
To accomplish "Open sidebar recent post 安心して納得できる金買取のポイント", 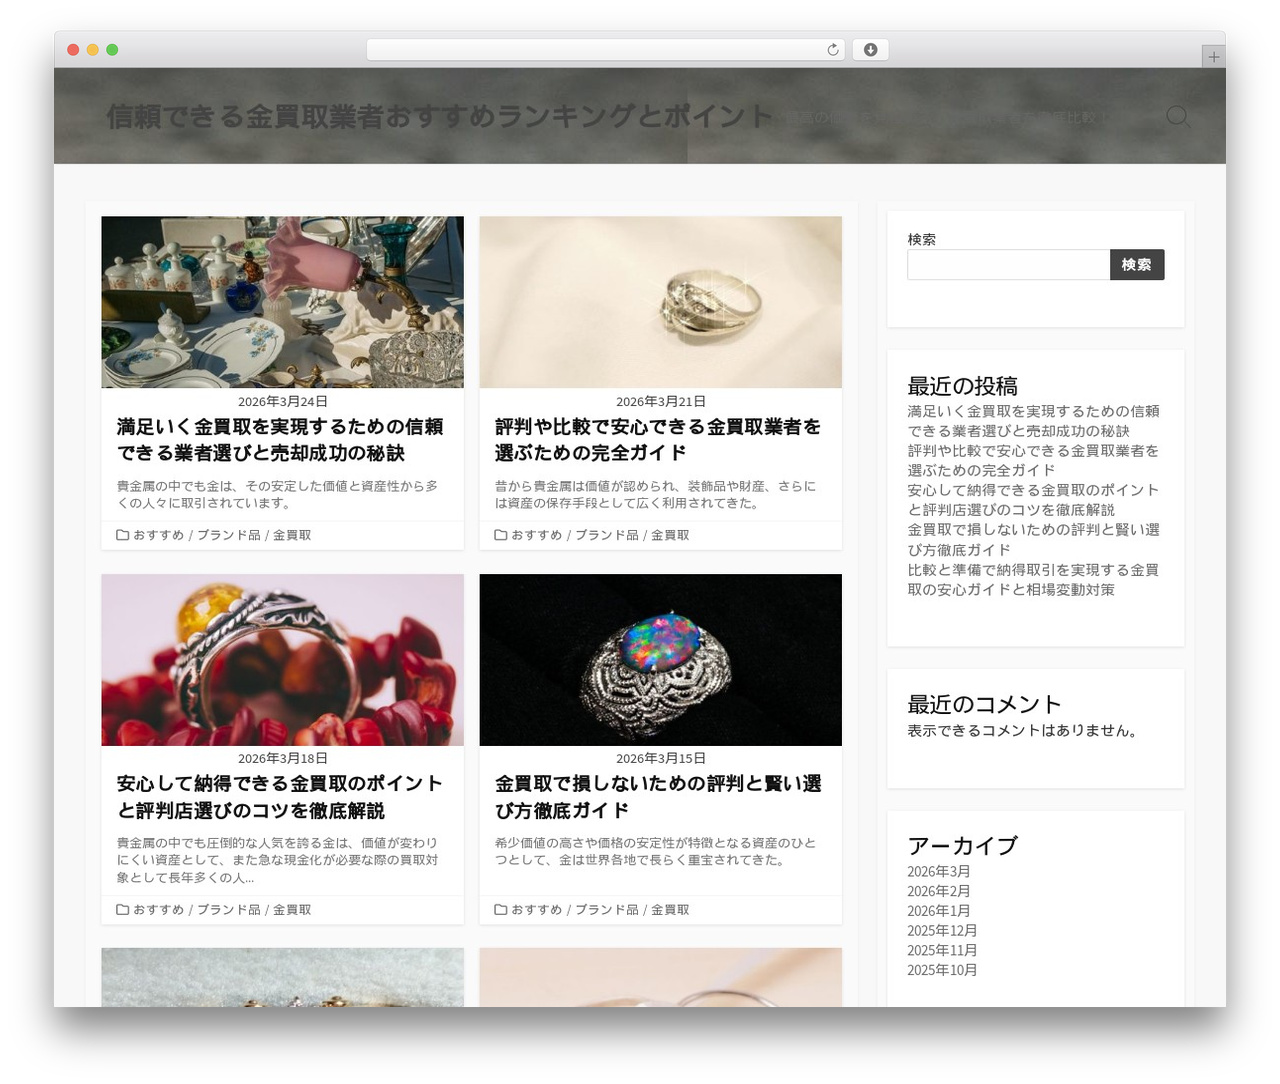I will [x=1033, y=500].
